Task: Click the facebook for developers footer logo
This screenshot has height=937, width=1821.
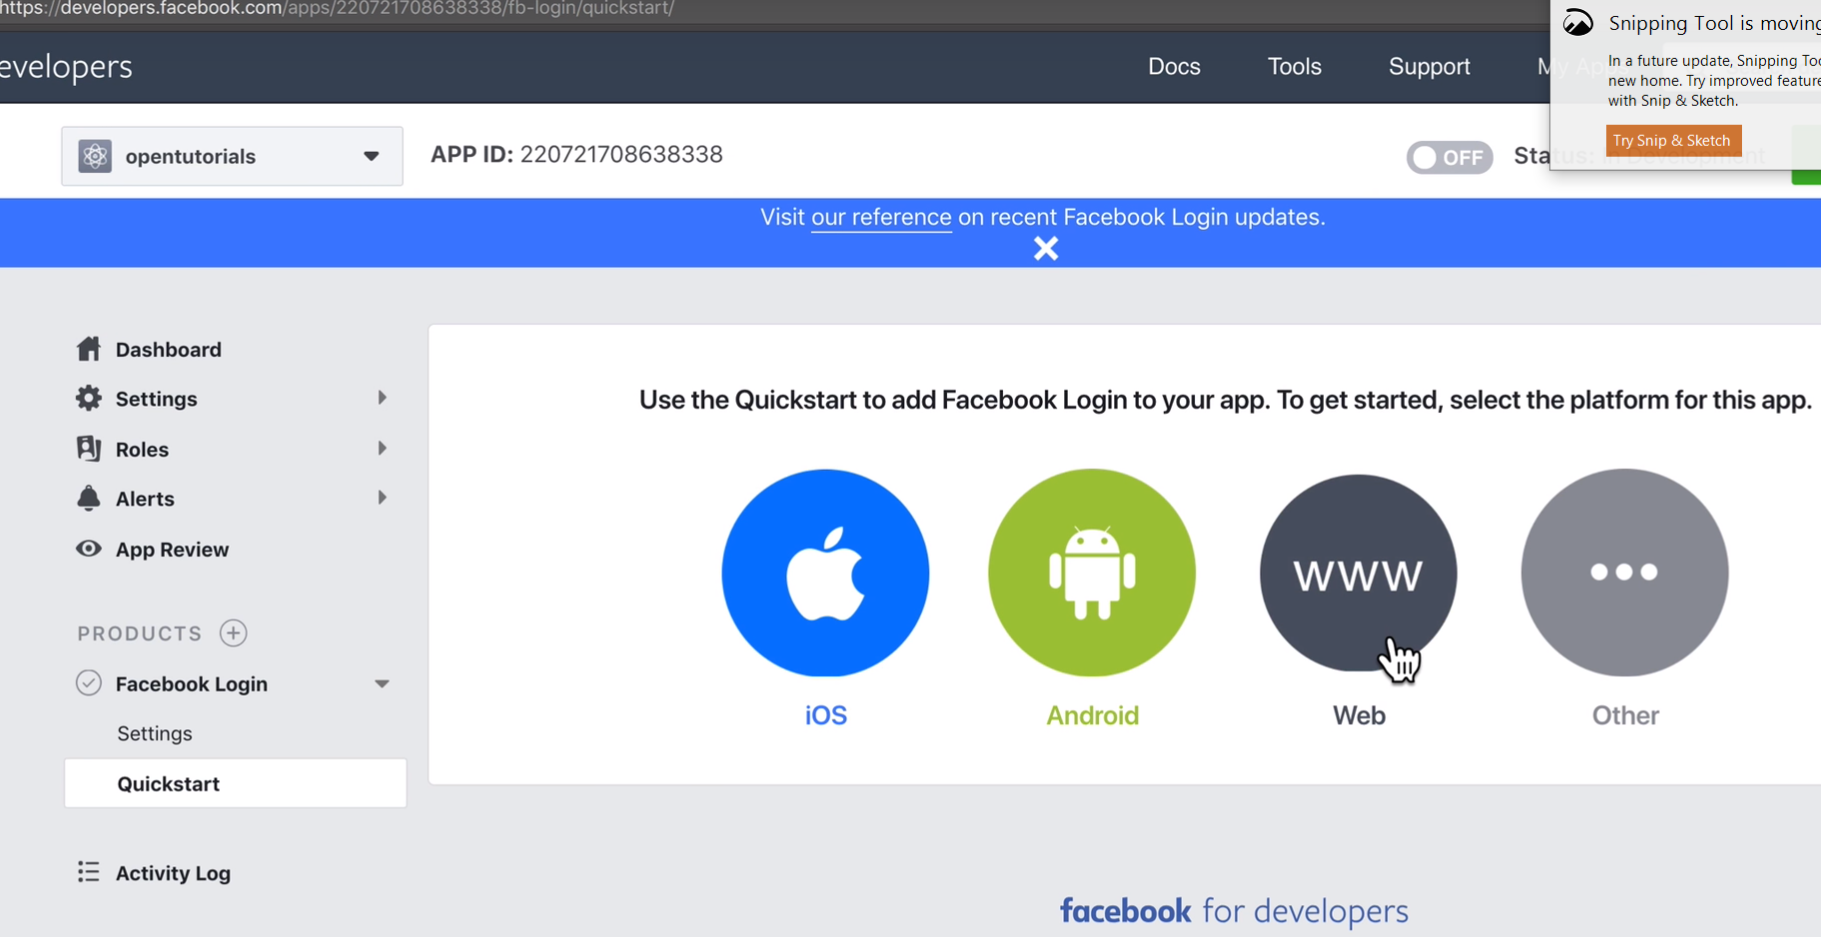Action: pos(1234,911)
